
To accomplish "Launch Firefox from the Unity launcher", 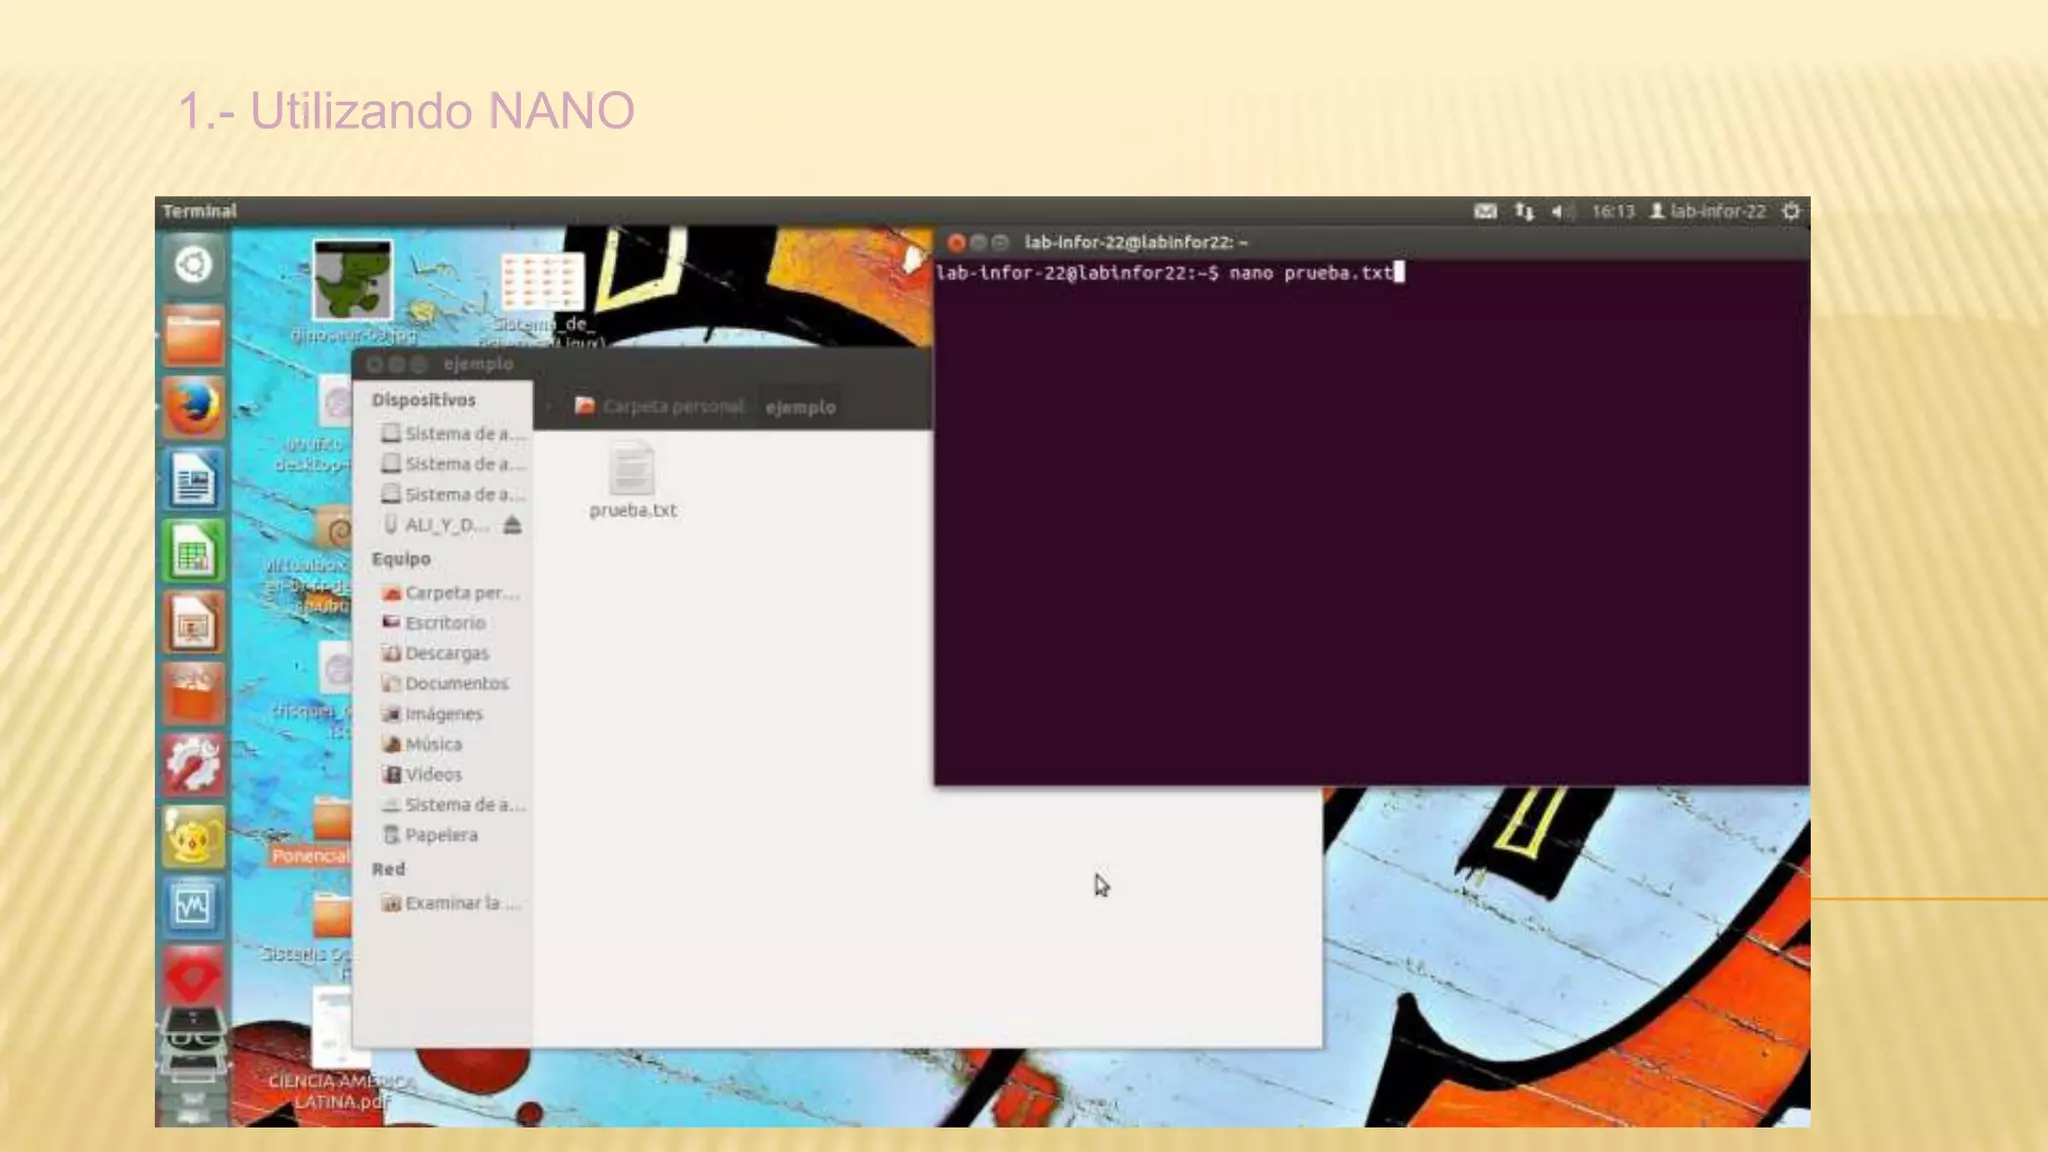I will coord(193,407).
